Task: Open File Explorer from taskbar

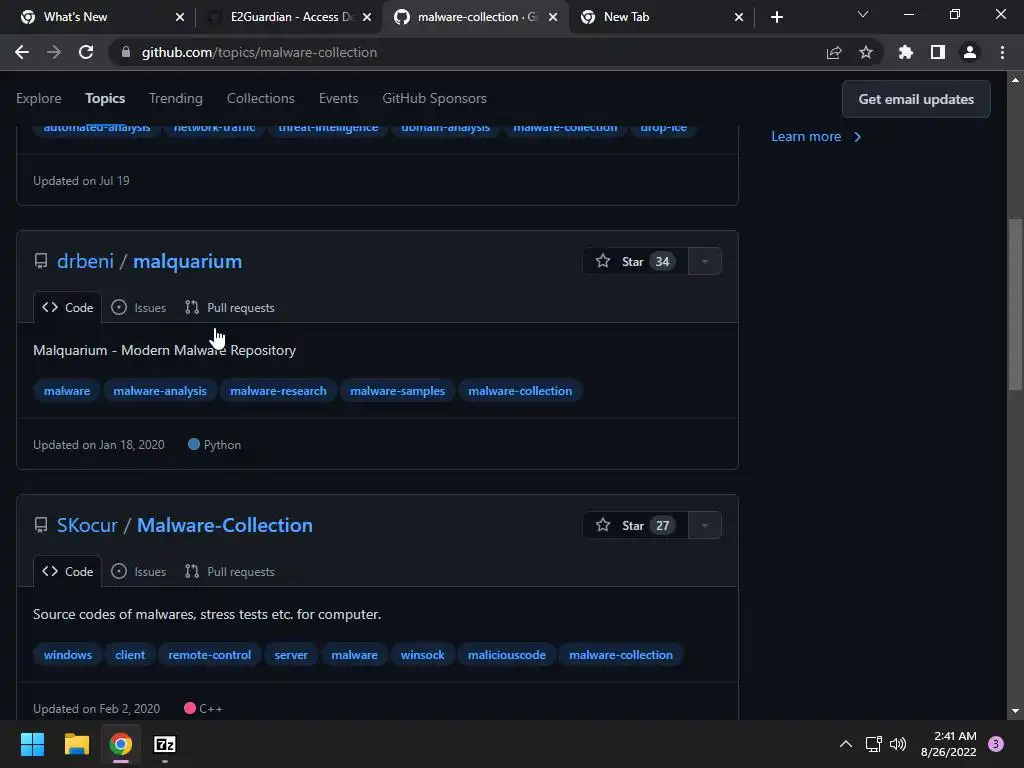Action: pos(76,744)
